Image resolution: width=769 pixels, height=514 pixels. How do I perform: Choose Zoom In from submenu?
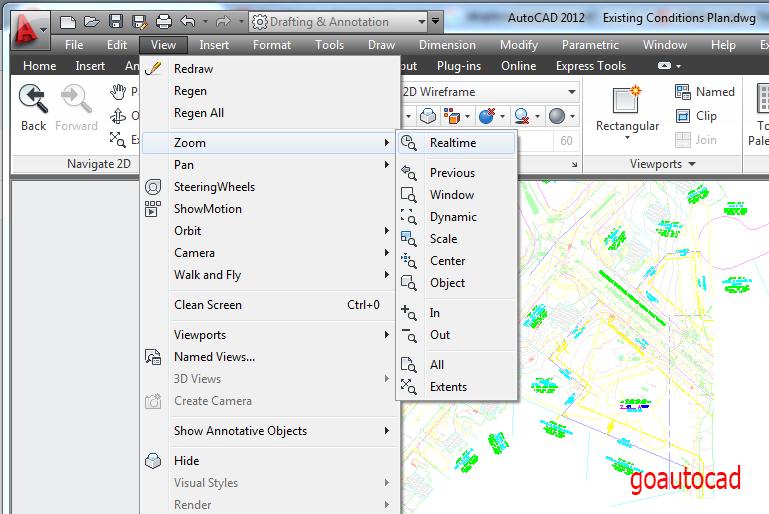tap(457, 313)
